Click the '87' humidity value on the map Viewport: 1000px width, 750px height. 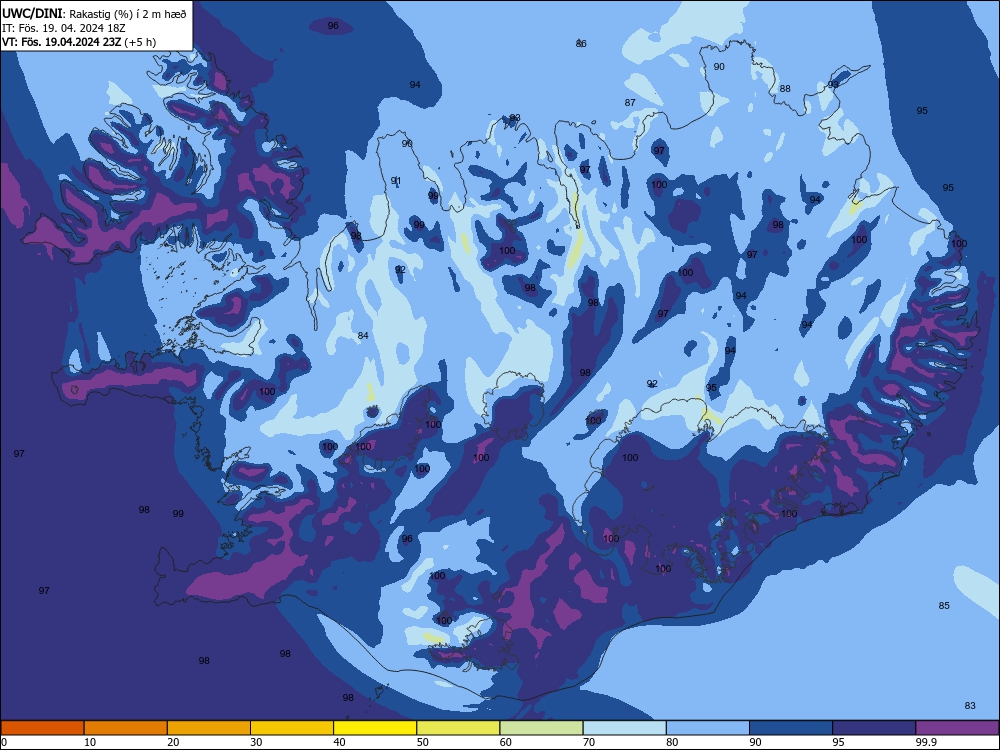click(630, 102)
